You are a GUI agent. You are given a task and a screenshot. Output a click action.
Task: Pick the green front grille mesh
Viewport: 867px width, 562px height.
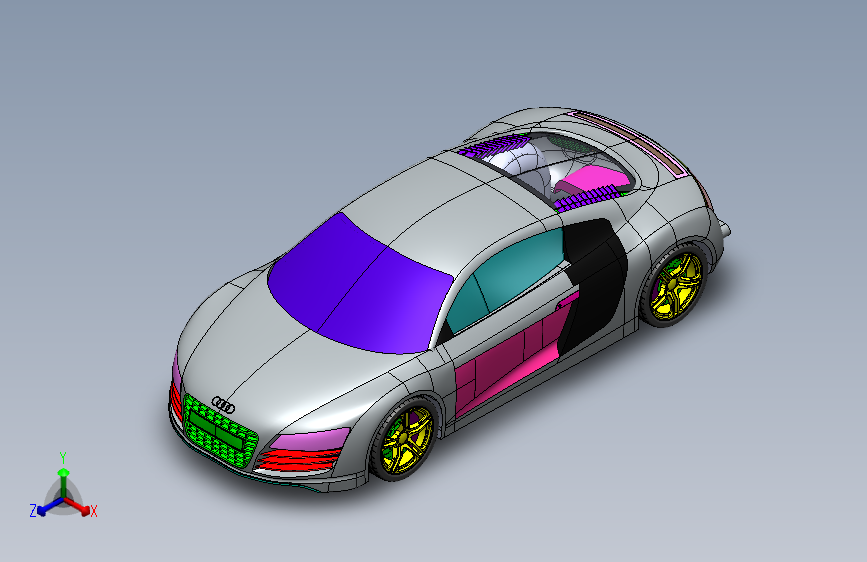tap(221, 430)
